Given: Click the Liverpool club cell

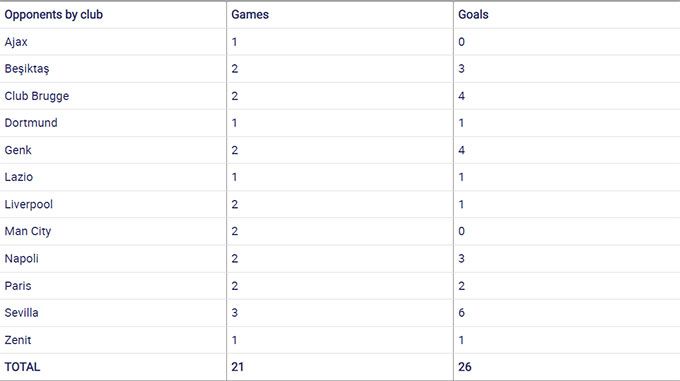Looking at the screenshot, I should pos(29,205).
